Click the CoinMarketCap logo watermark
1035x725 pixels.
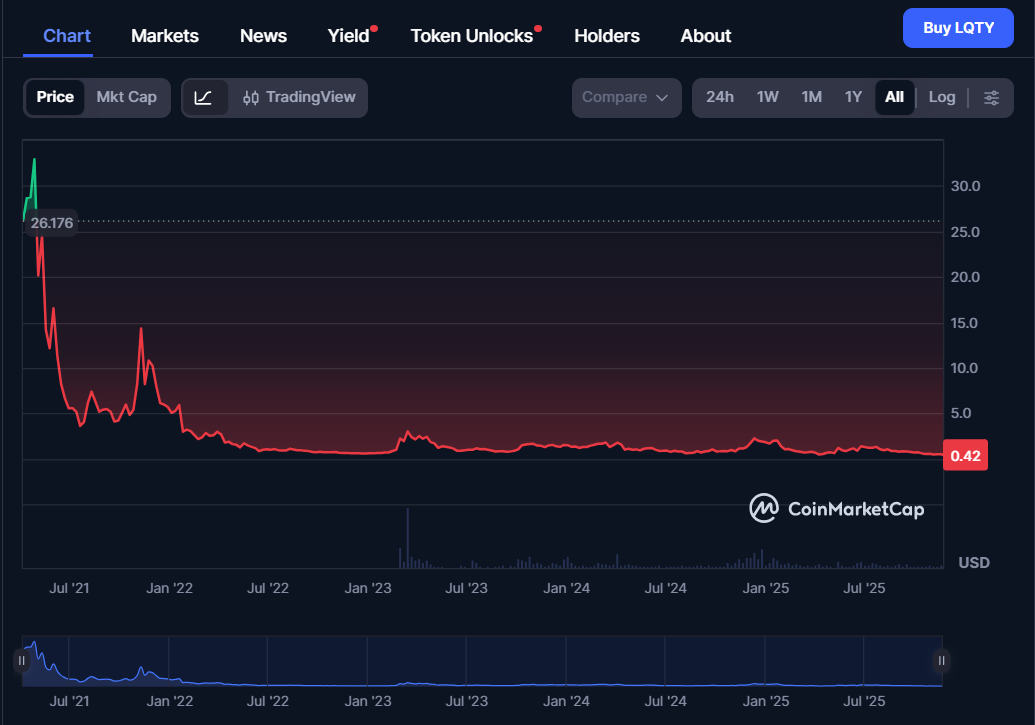pos(840,509)
